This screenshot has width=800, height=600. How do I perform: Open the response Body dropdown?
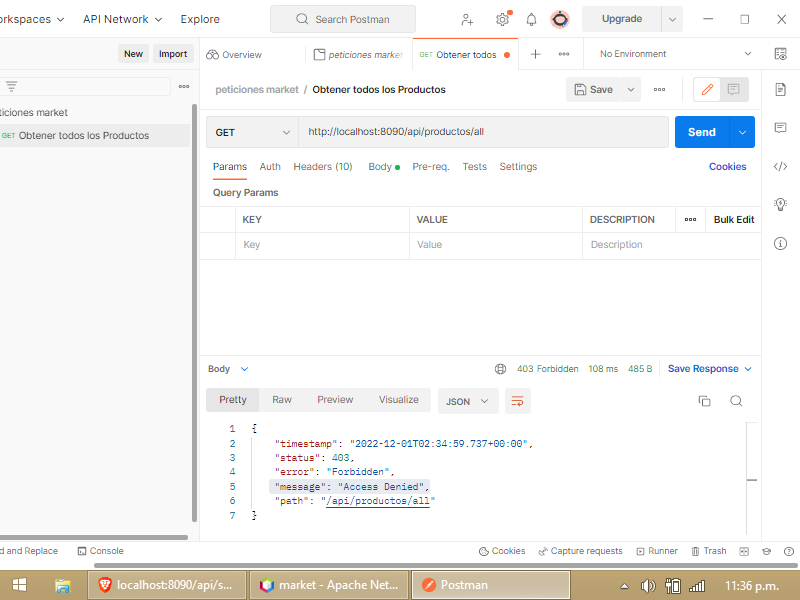coord(228,369)
